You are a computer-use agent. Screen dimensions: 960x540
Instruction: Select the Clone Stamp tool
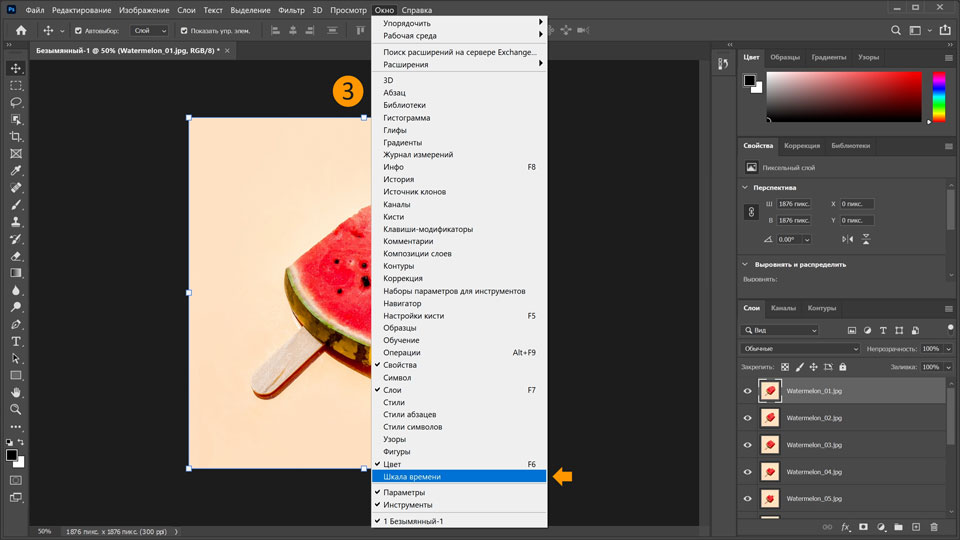coord(16,222)
